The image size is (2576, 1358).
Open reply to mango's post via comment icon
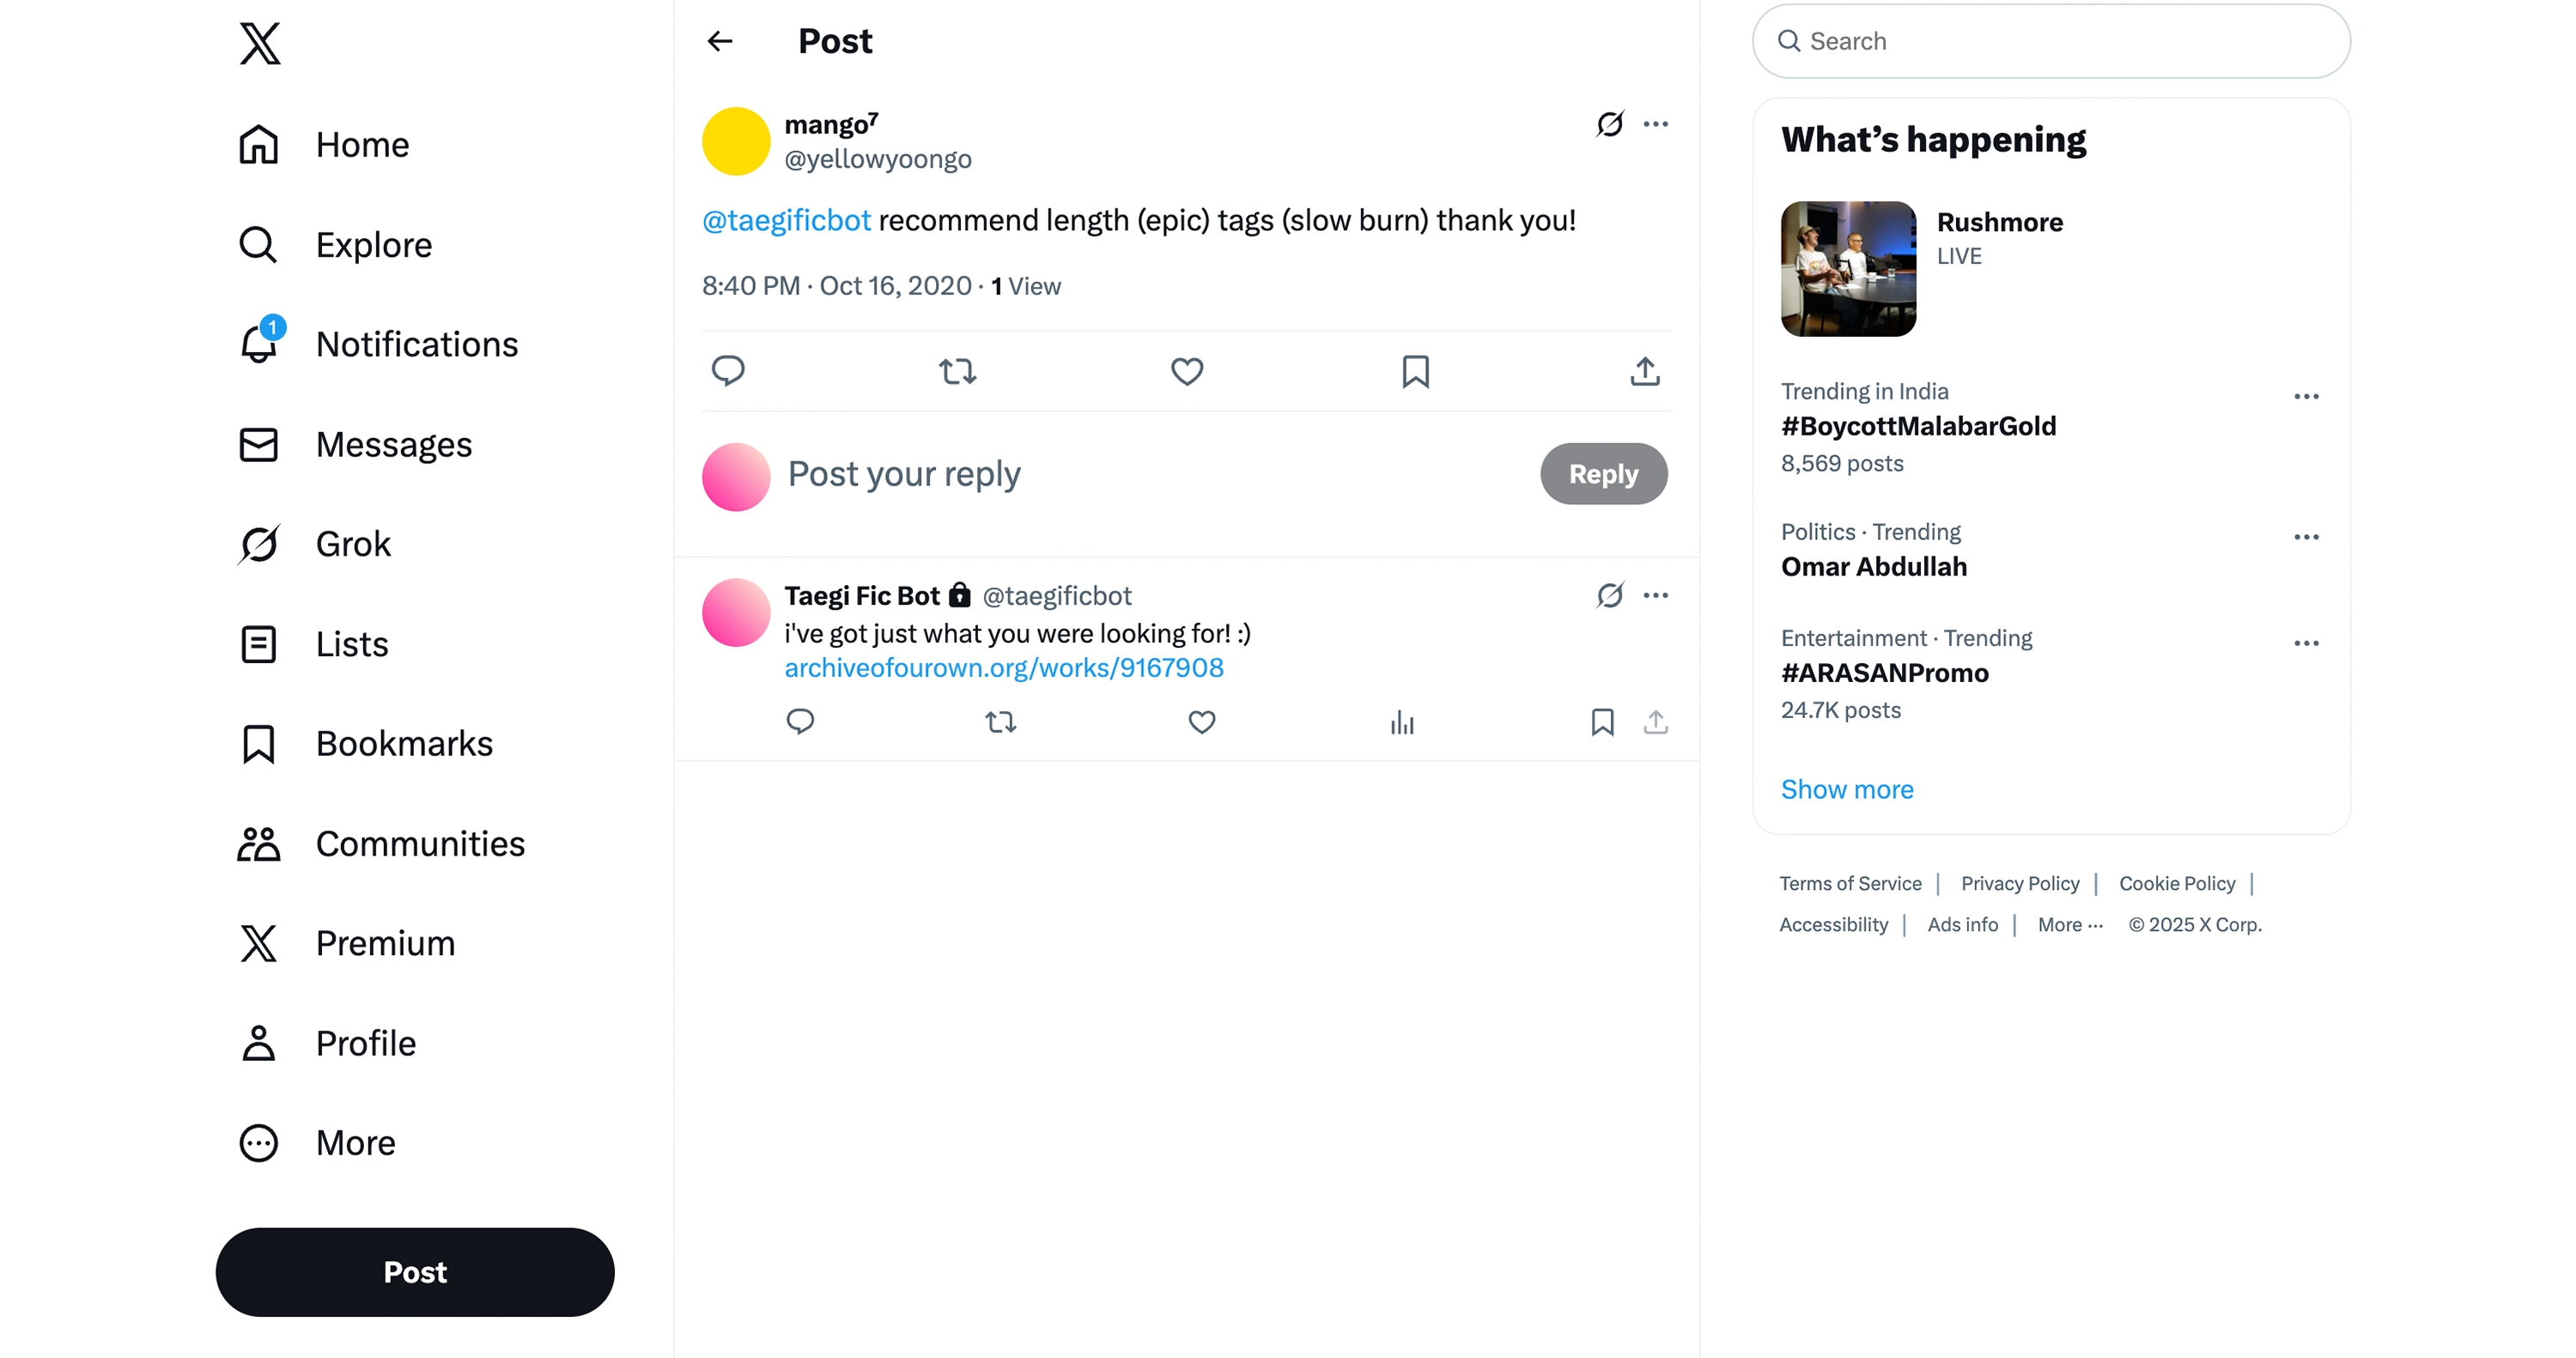(728, 371)
